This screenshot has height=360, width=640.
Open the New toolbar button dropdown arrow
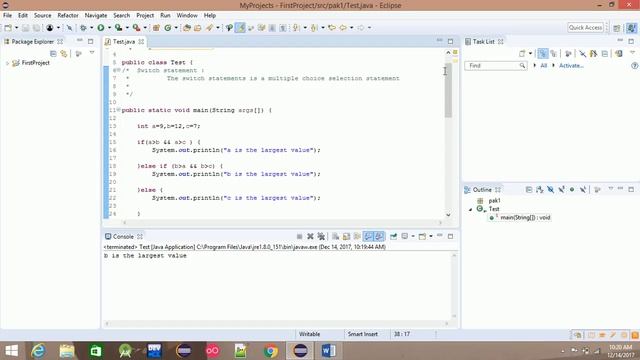point(16,28)
